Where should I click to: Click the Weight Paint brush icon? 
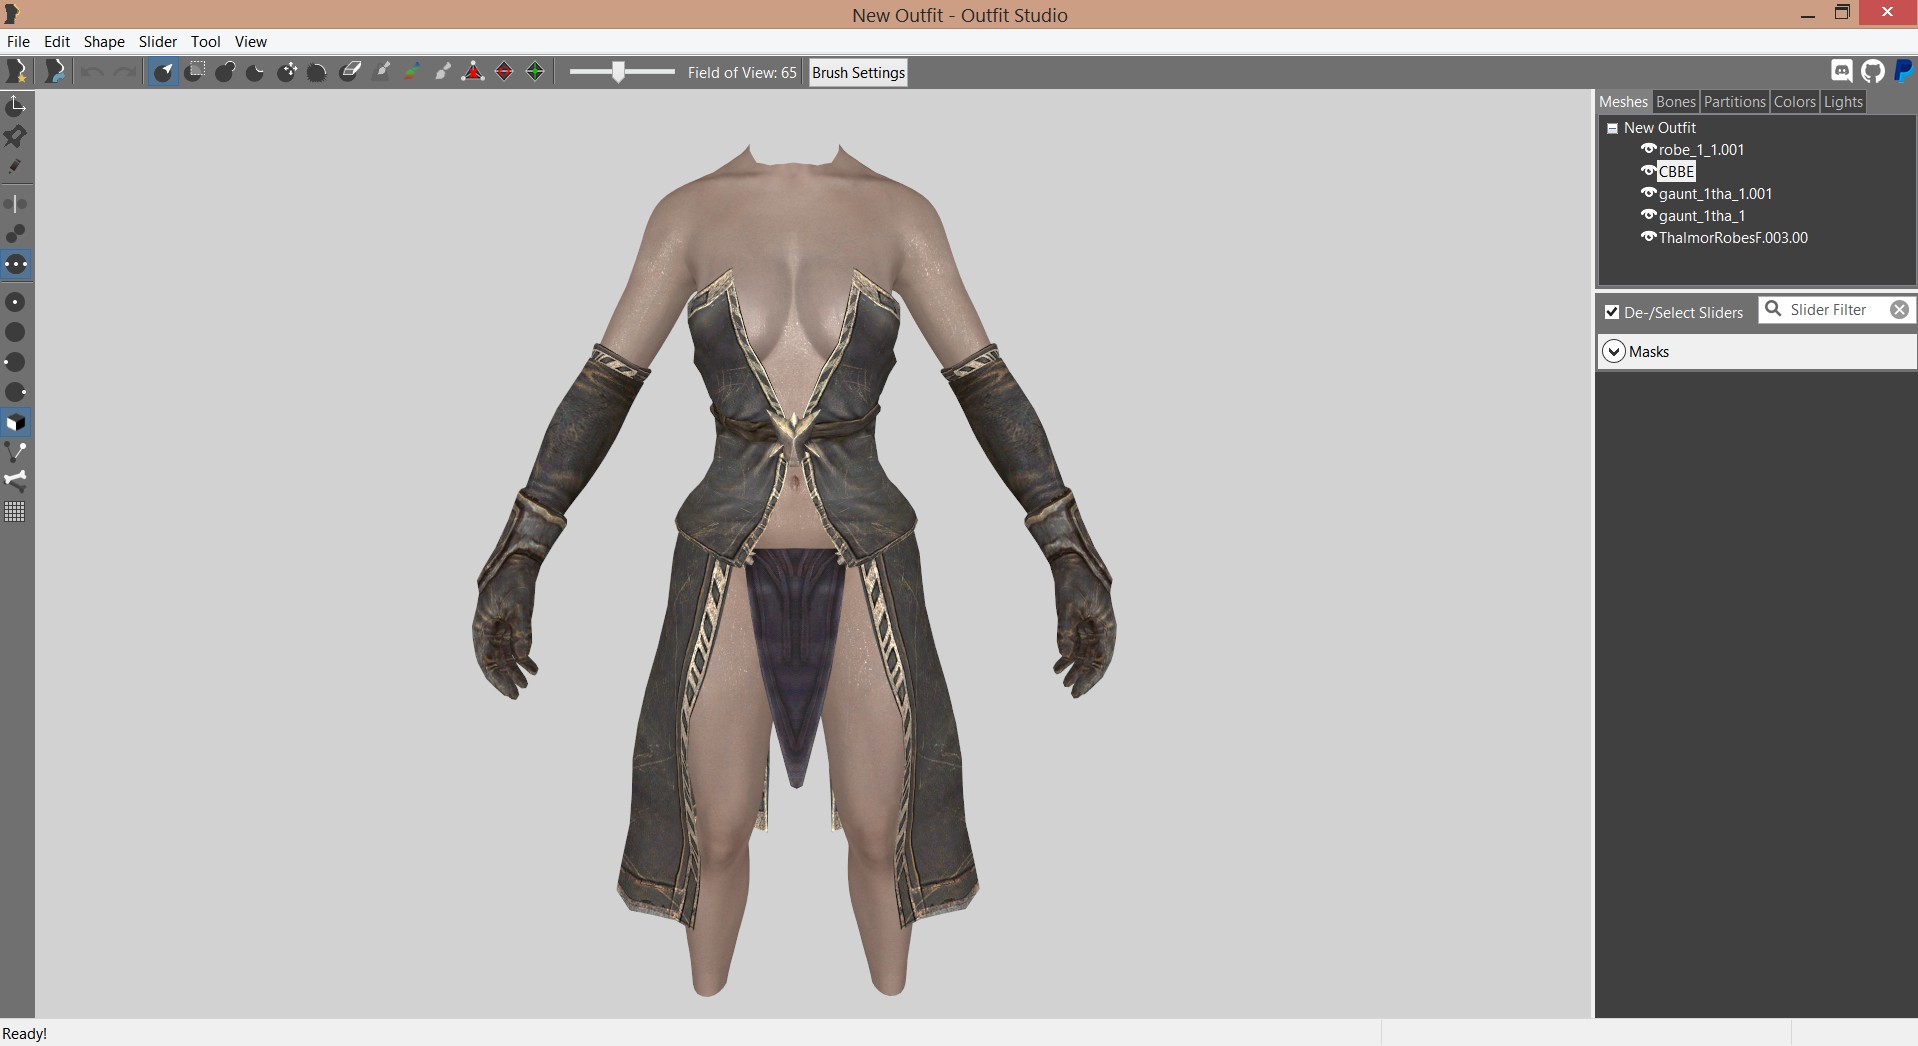pyautogui.click(x=381, y=72)
